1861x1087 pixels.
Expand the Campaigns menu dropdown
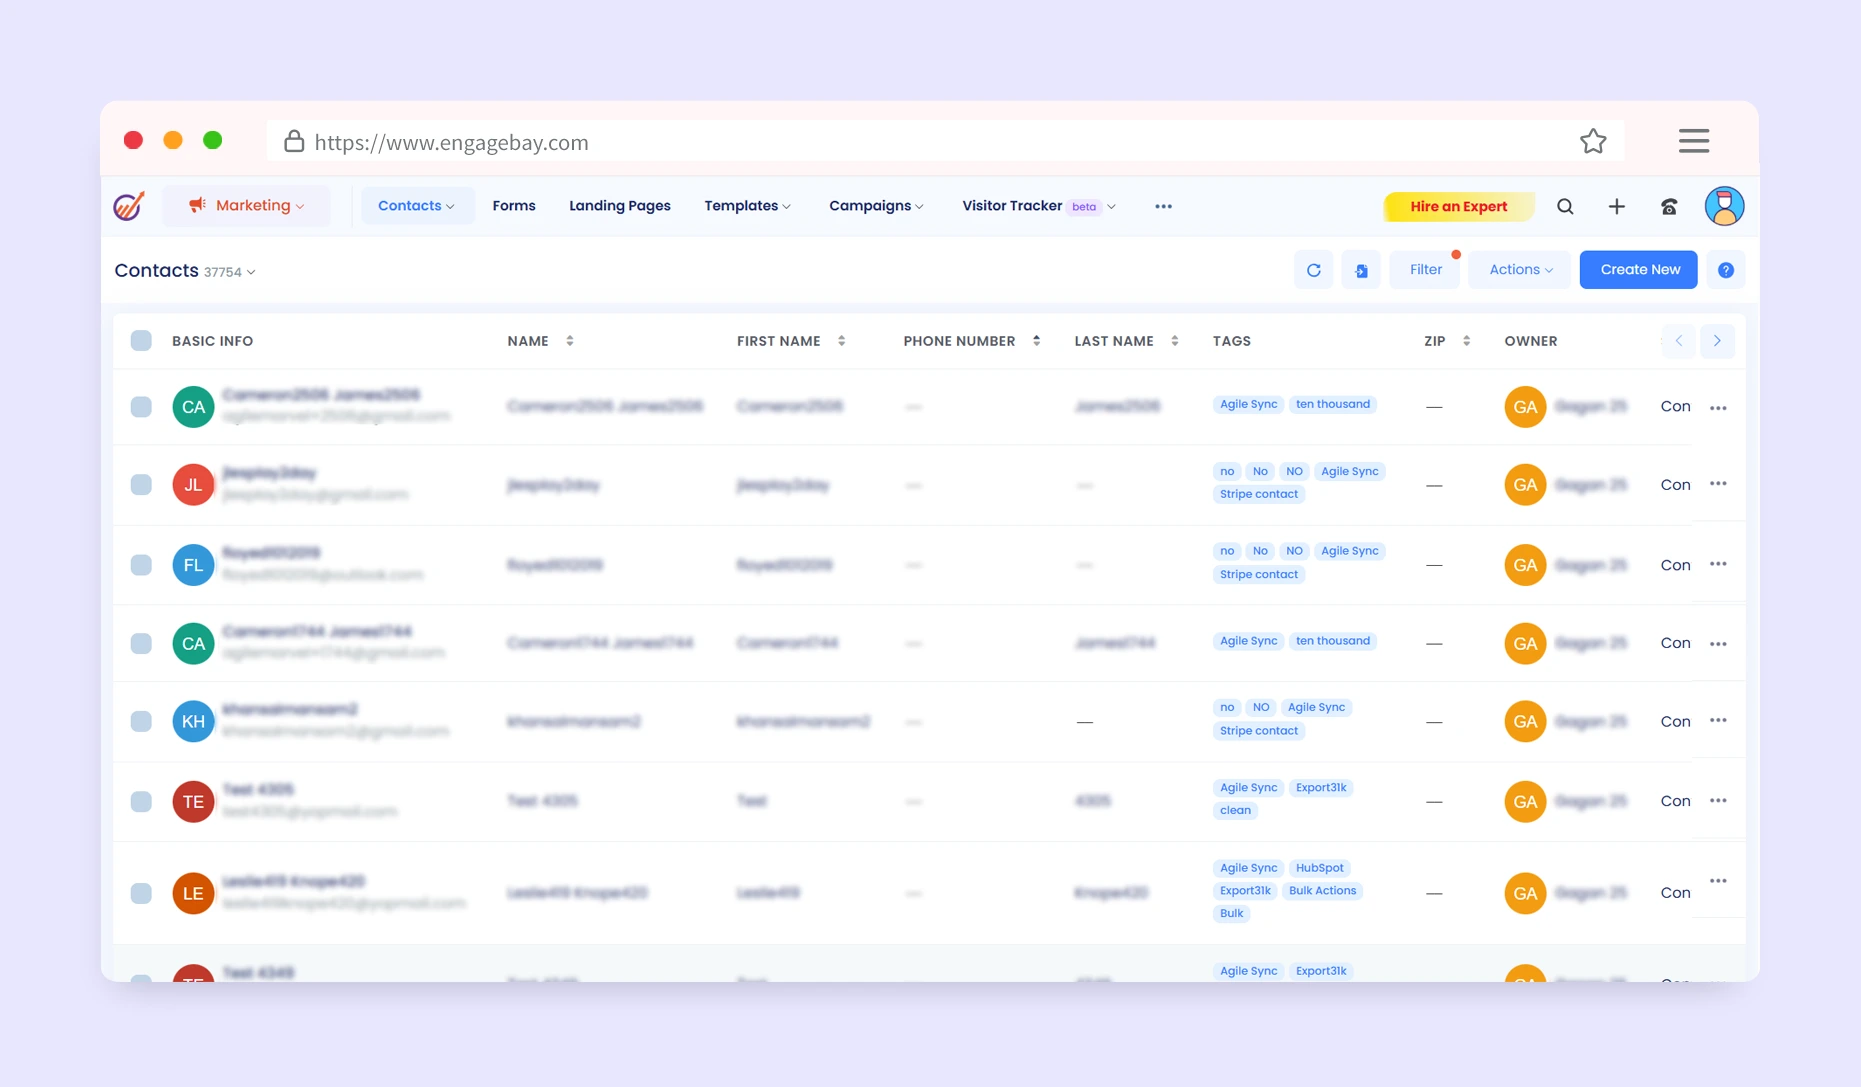(876, 206)
